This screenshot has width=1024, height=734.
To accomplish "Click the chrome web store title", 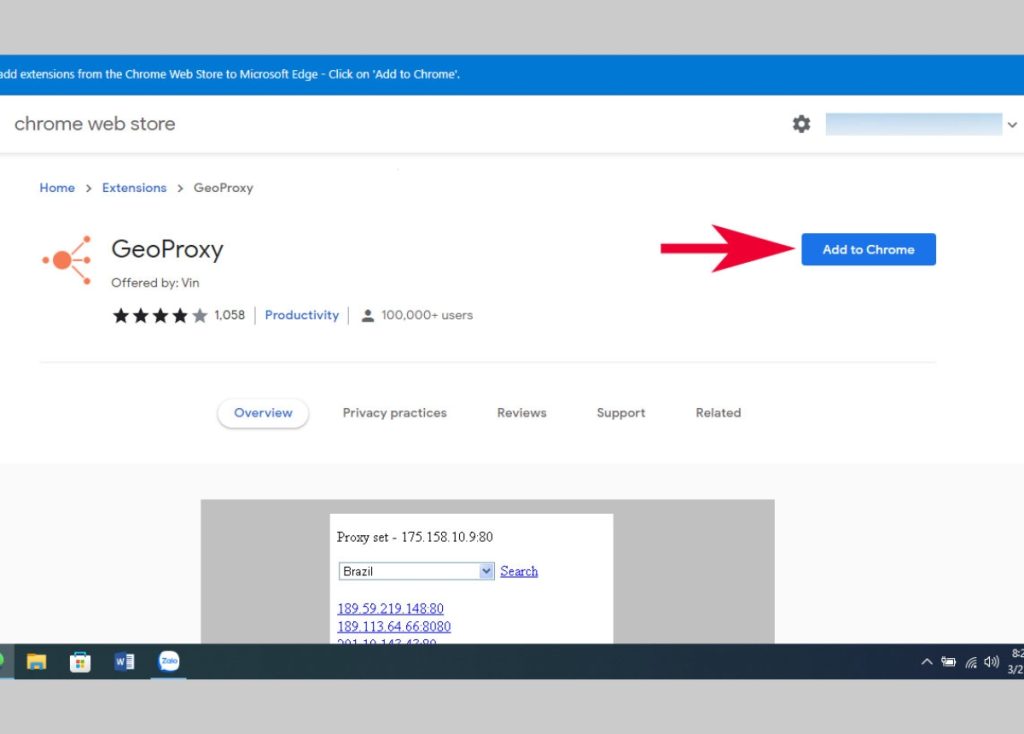I will pos(95,124).
